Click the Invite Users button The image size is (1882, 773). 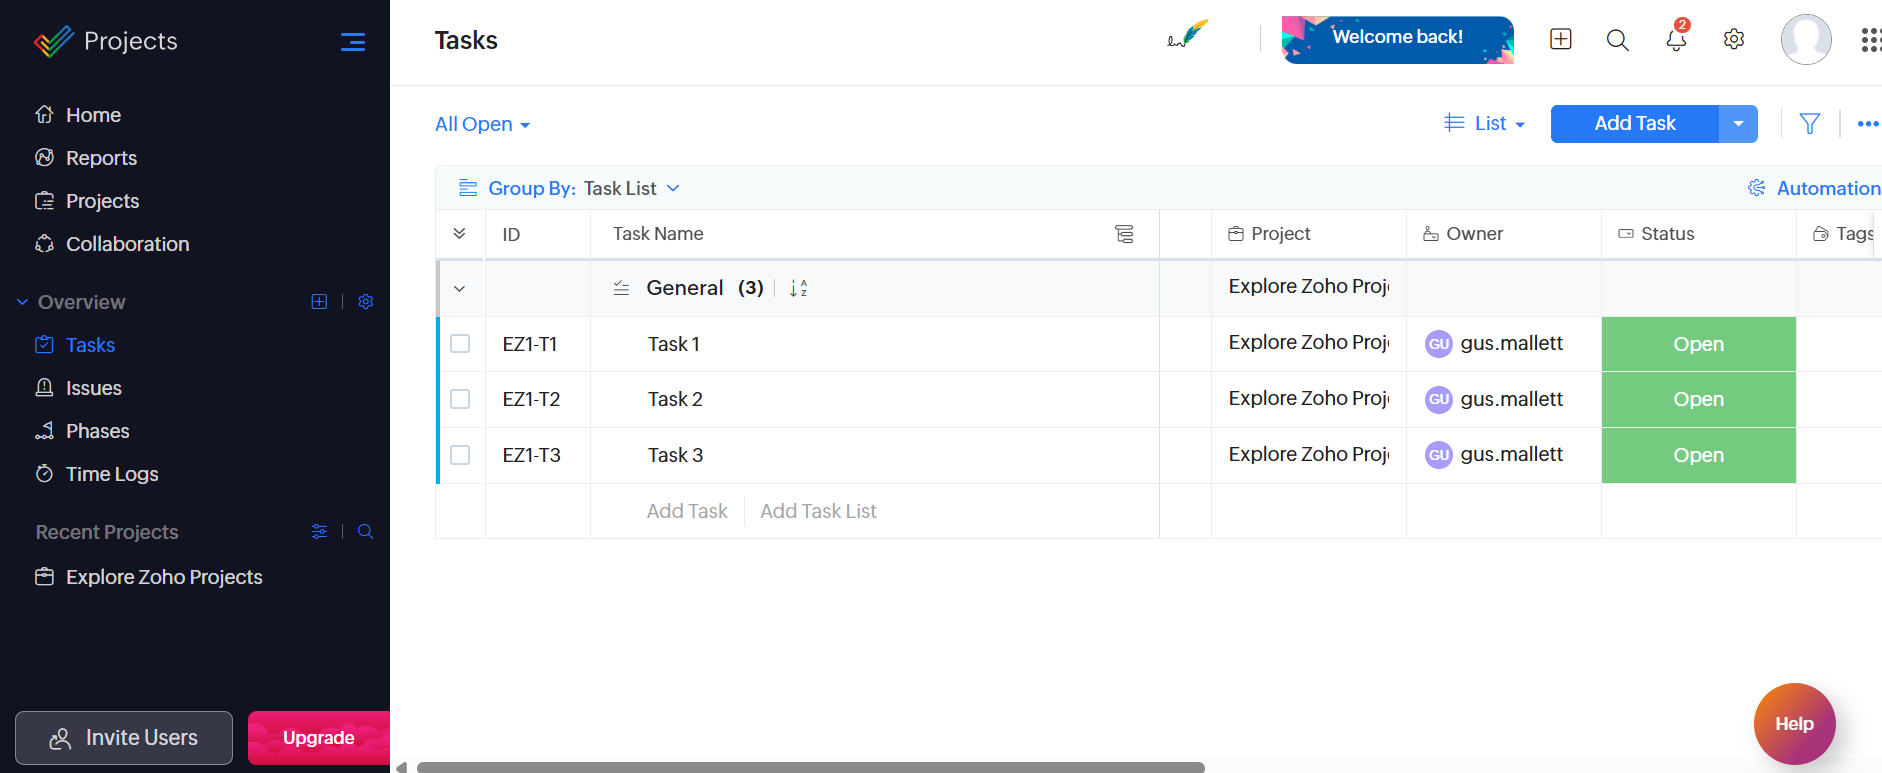tap(124, 738)
